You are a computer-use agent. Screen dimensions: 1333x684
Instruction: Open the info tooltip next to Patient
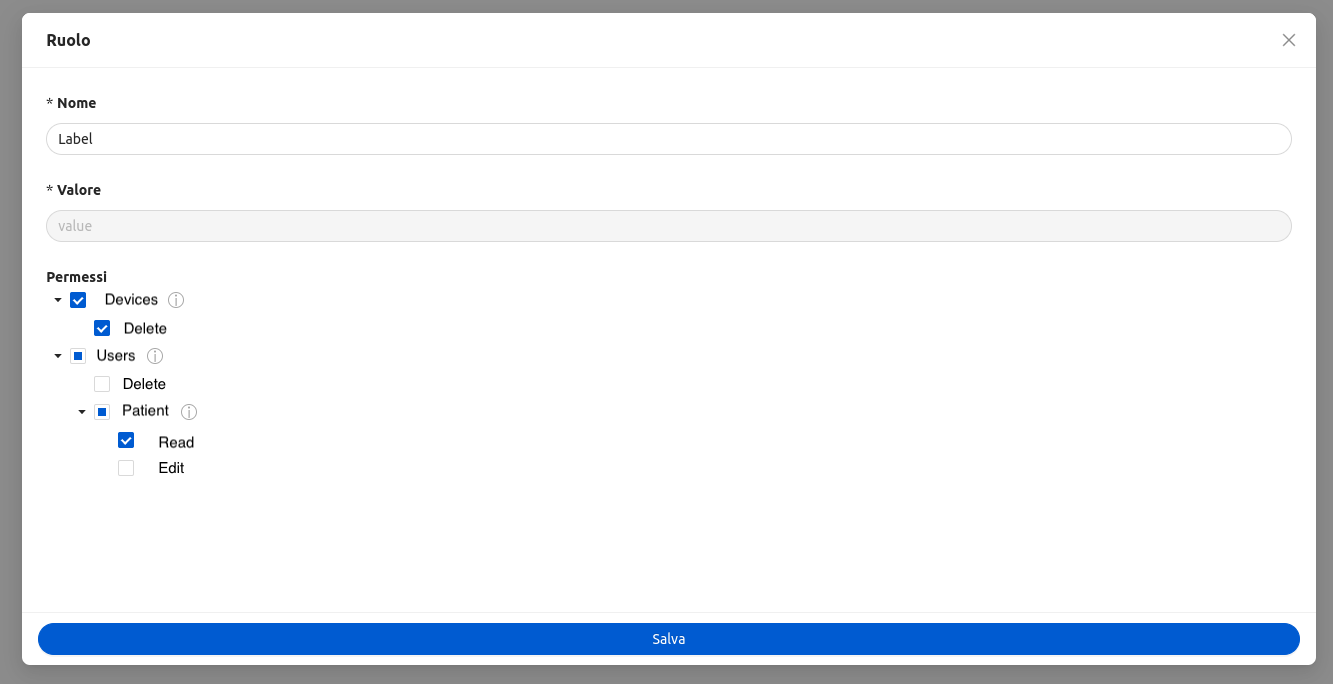point(189,411)
